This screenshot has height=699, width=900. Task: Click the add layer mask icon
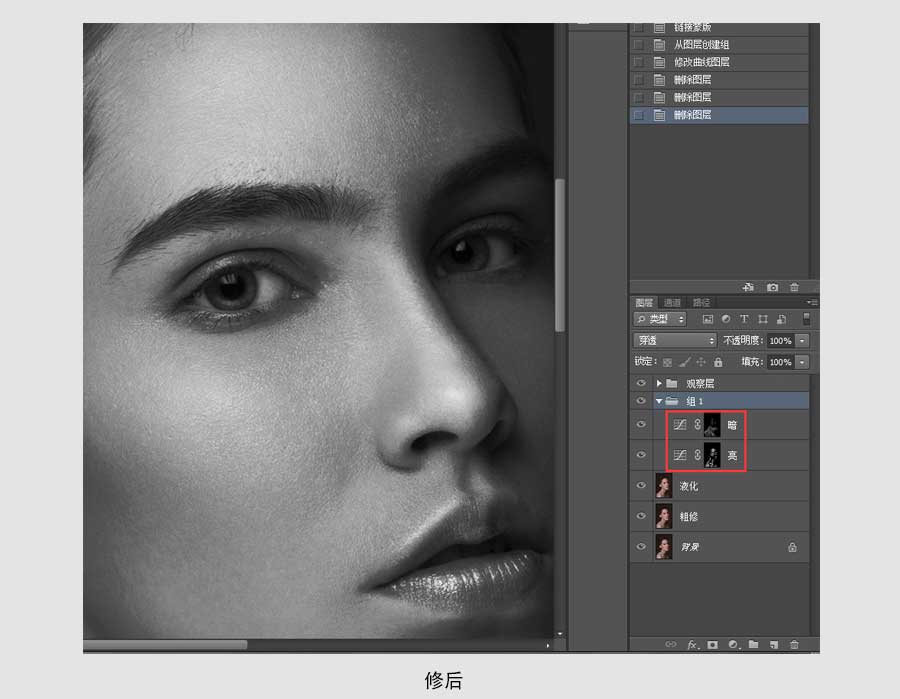tap(712, 645)
